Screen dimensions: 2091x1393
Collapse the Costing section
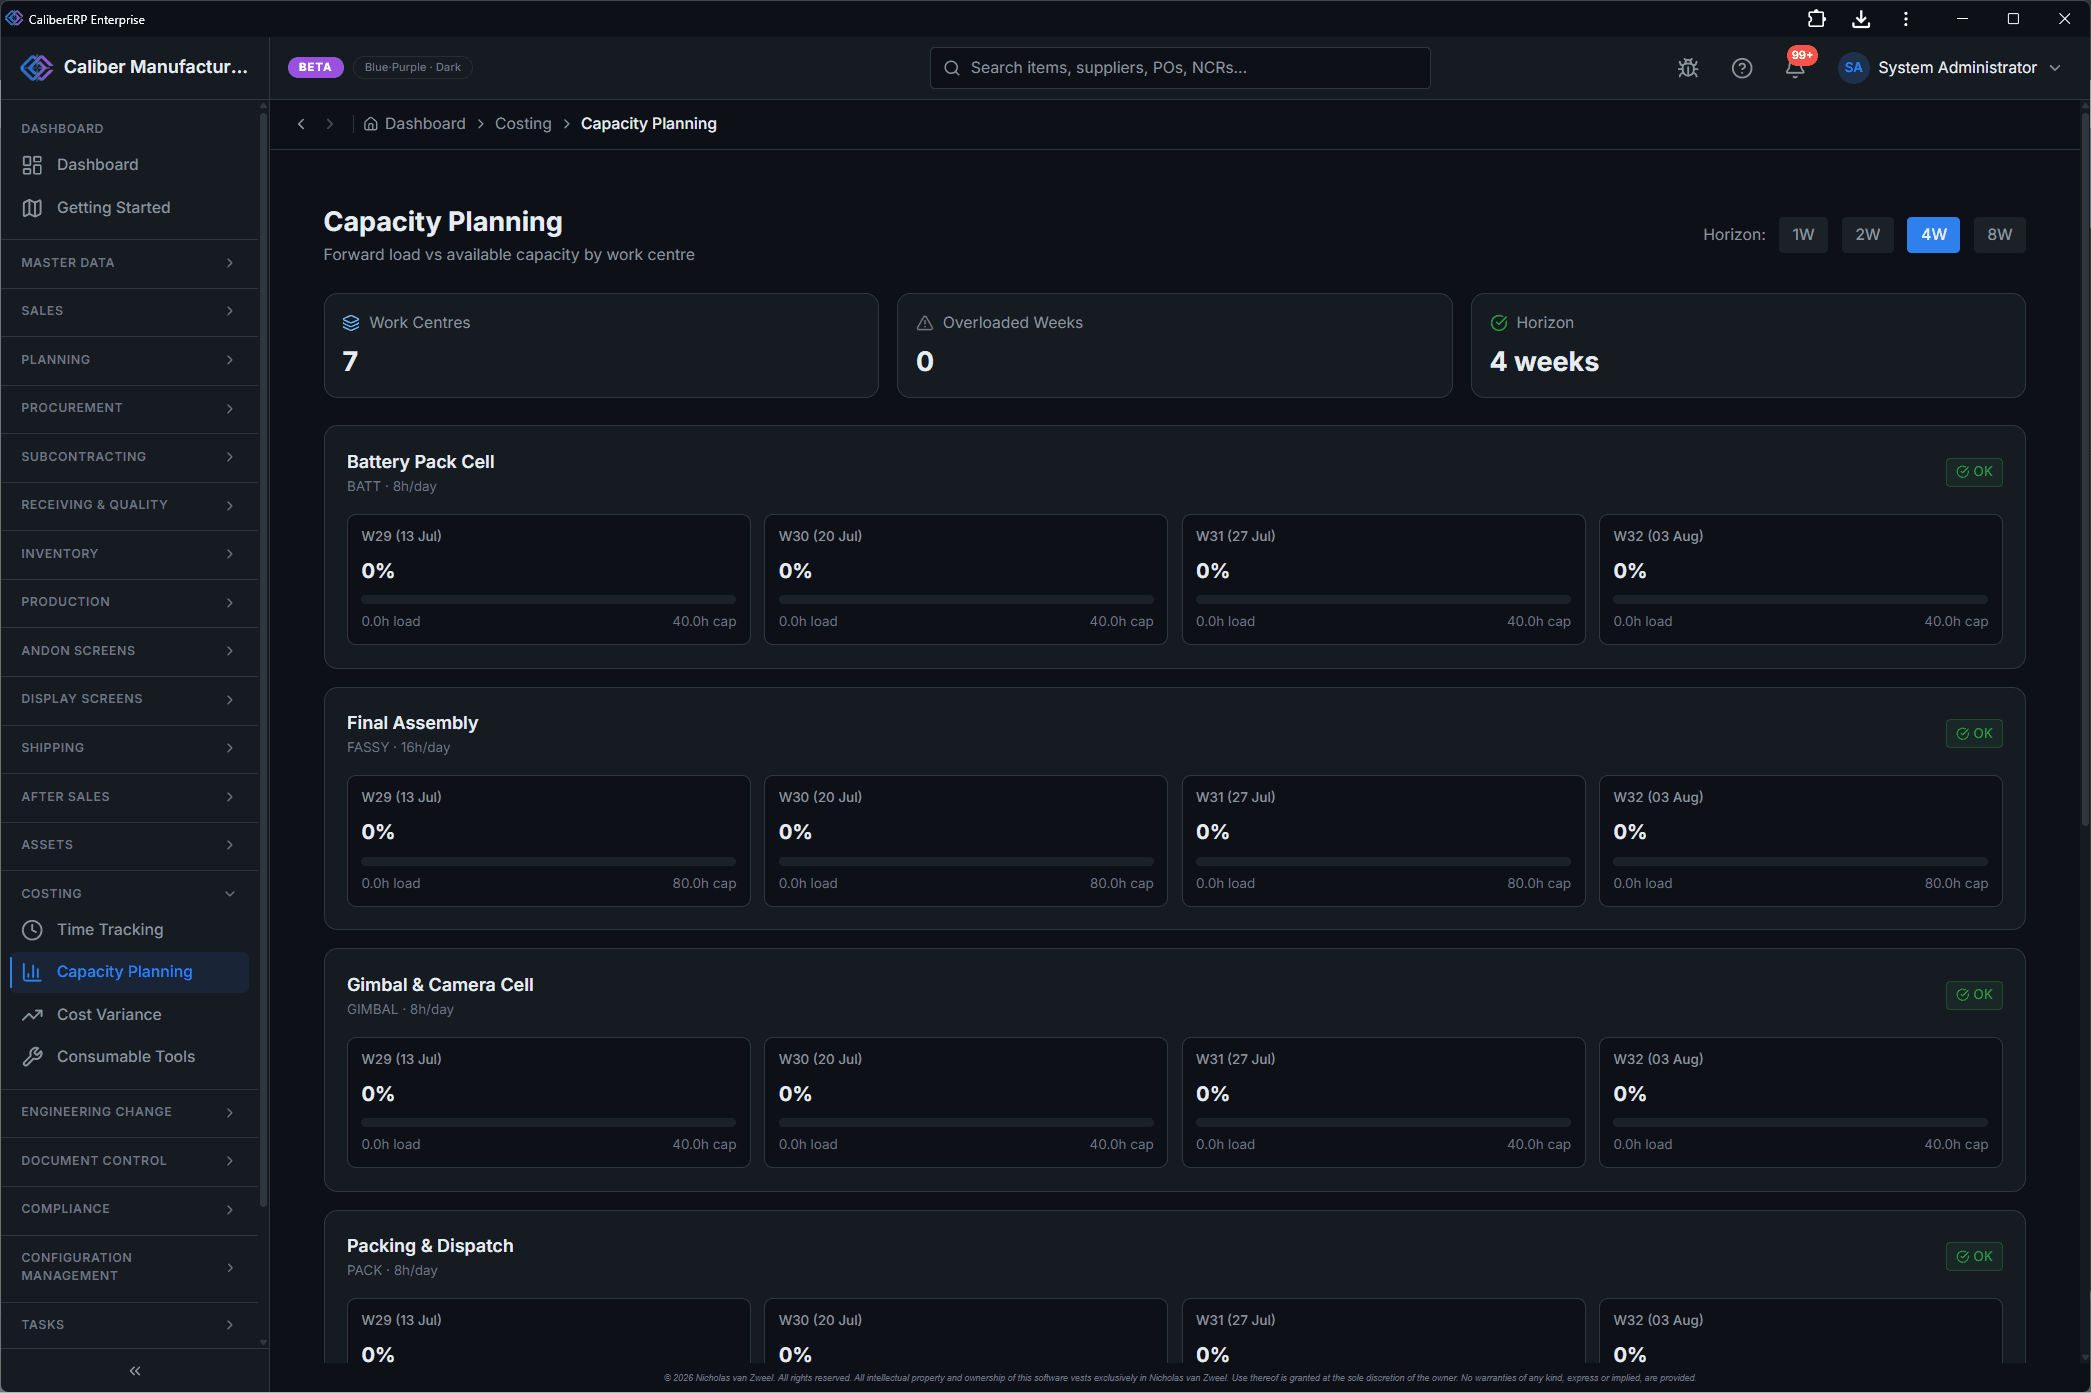coord(129,894)
